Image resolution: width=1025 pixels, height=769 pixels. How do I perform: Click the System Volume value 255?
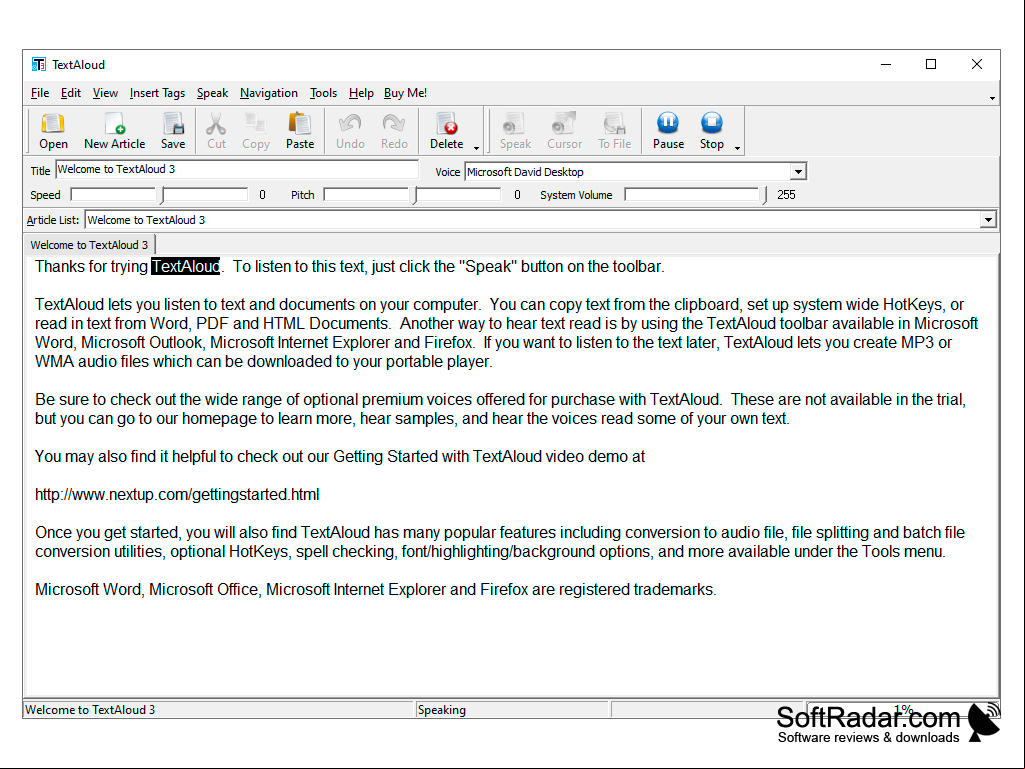coord(786,195)
